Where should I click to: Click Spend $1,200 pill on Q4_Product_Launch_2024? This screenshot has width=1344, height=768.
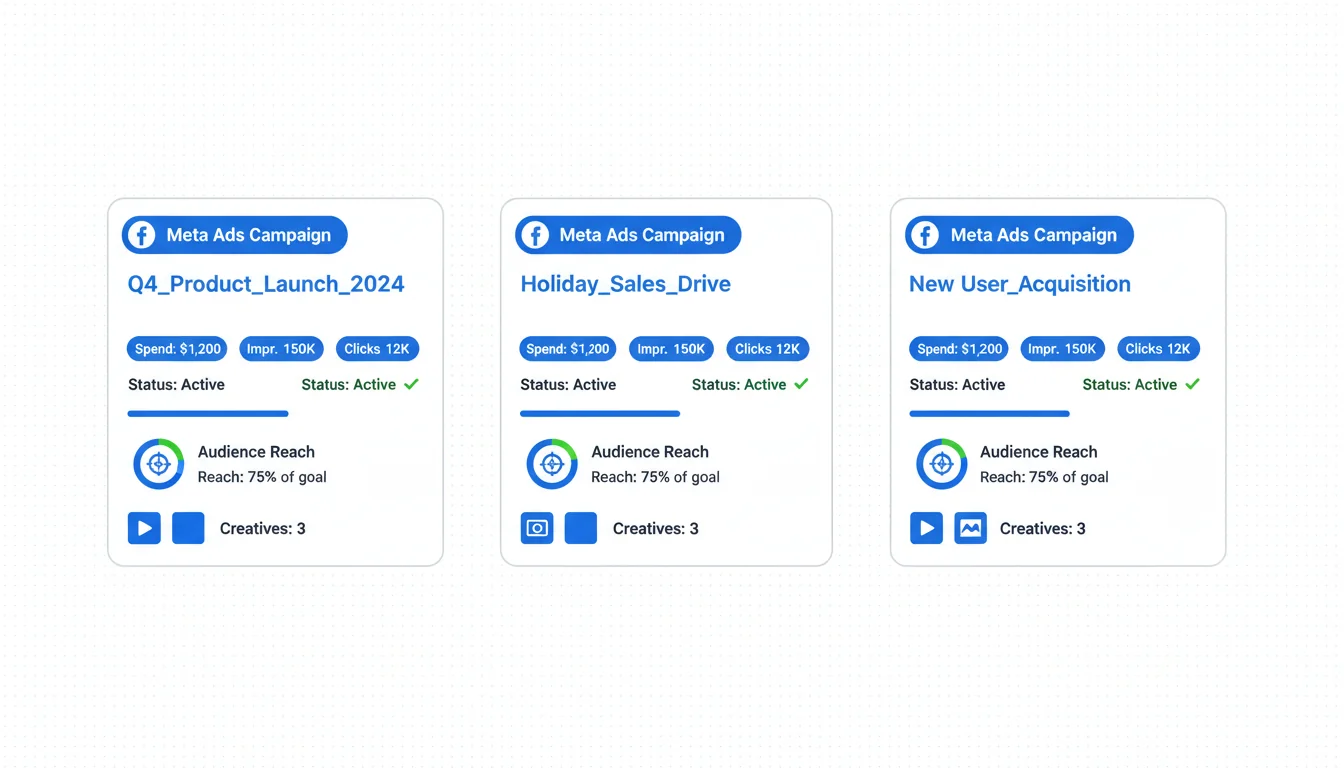coord(177,349)
